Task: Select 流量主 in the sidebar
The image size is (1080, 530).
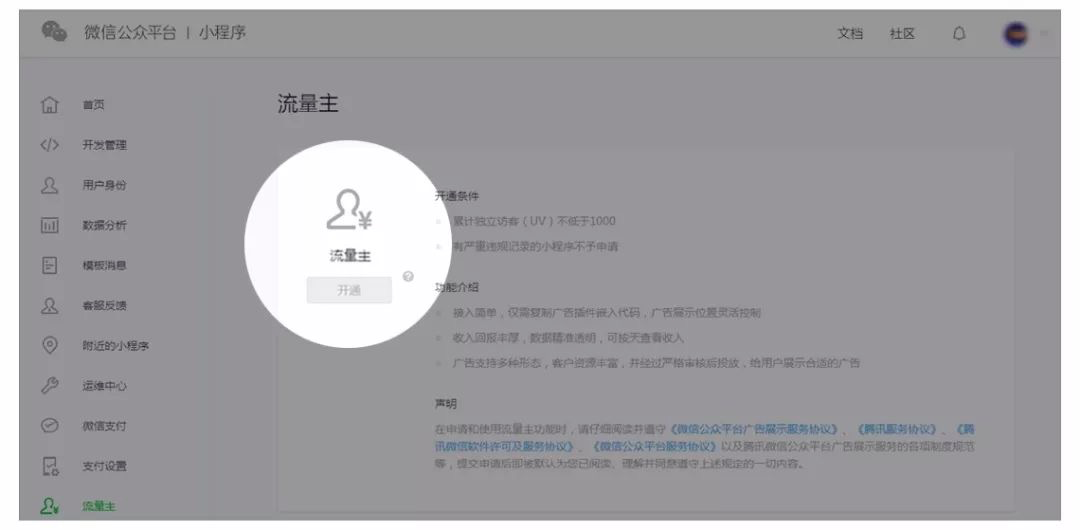Action: tap(99, 506)
